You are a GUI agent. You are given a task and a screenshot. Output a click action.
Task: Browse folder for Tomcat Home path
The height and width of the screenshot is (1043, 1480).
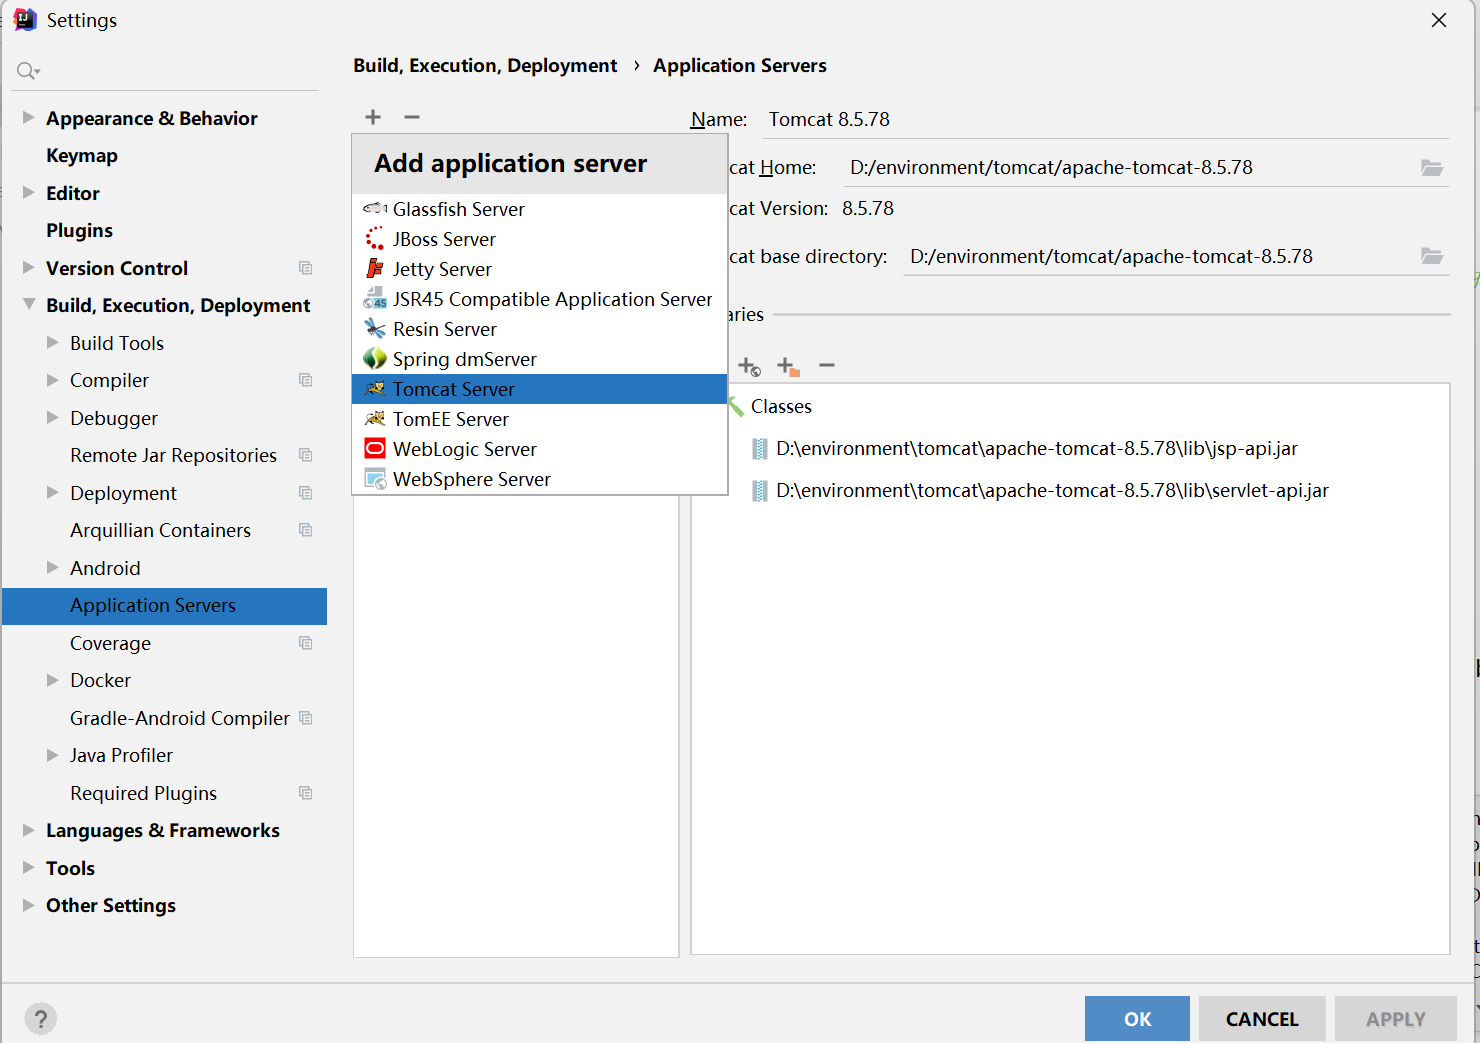coord(1432,168)
